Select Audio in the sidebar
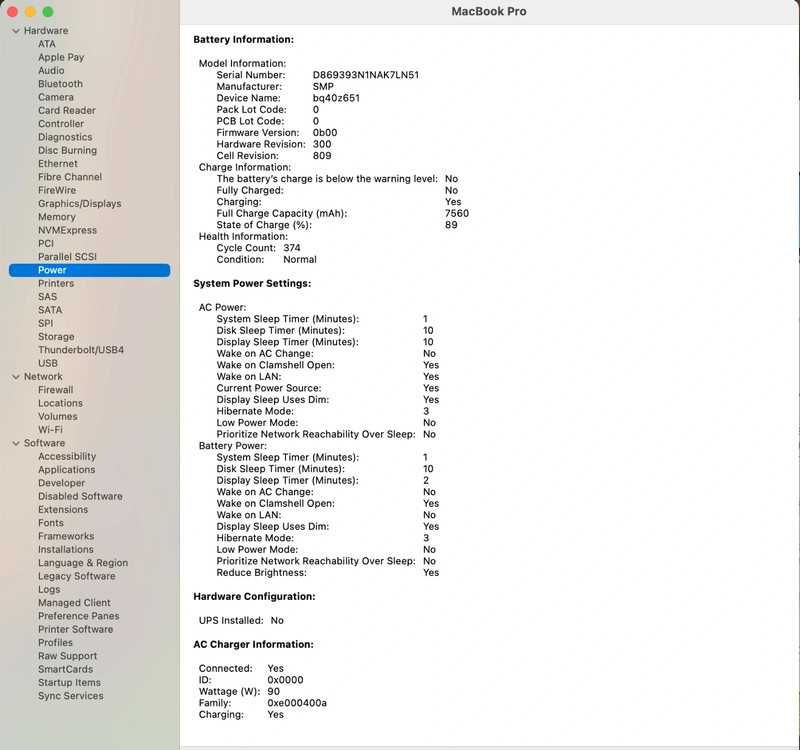 pos(51,70)
